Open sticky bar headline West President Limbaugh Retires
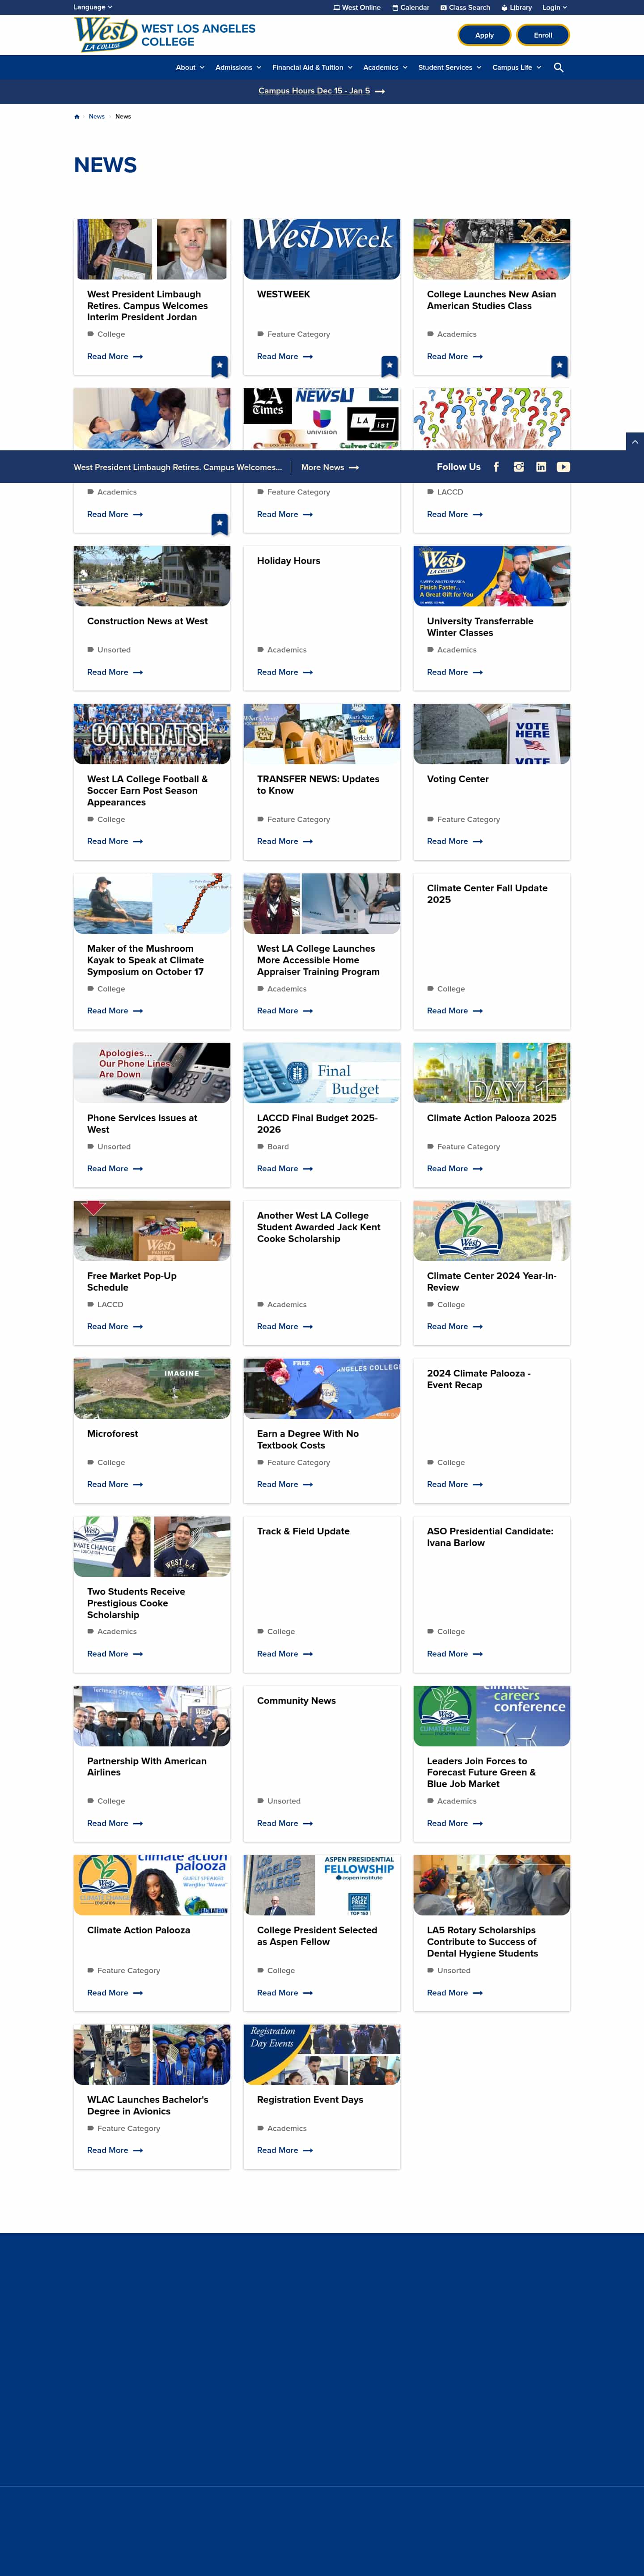 pyautogui.click(x=178, y=468)
